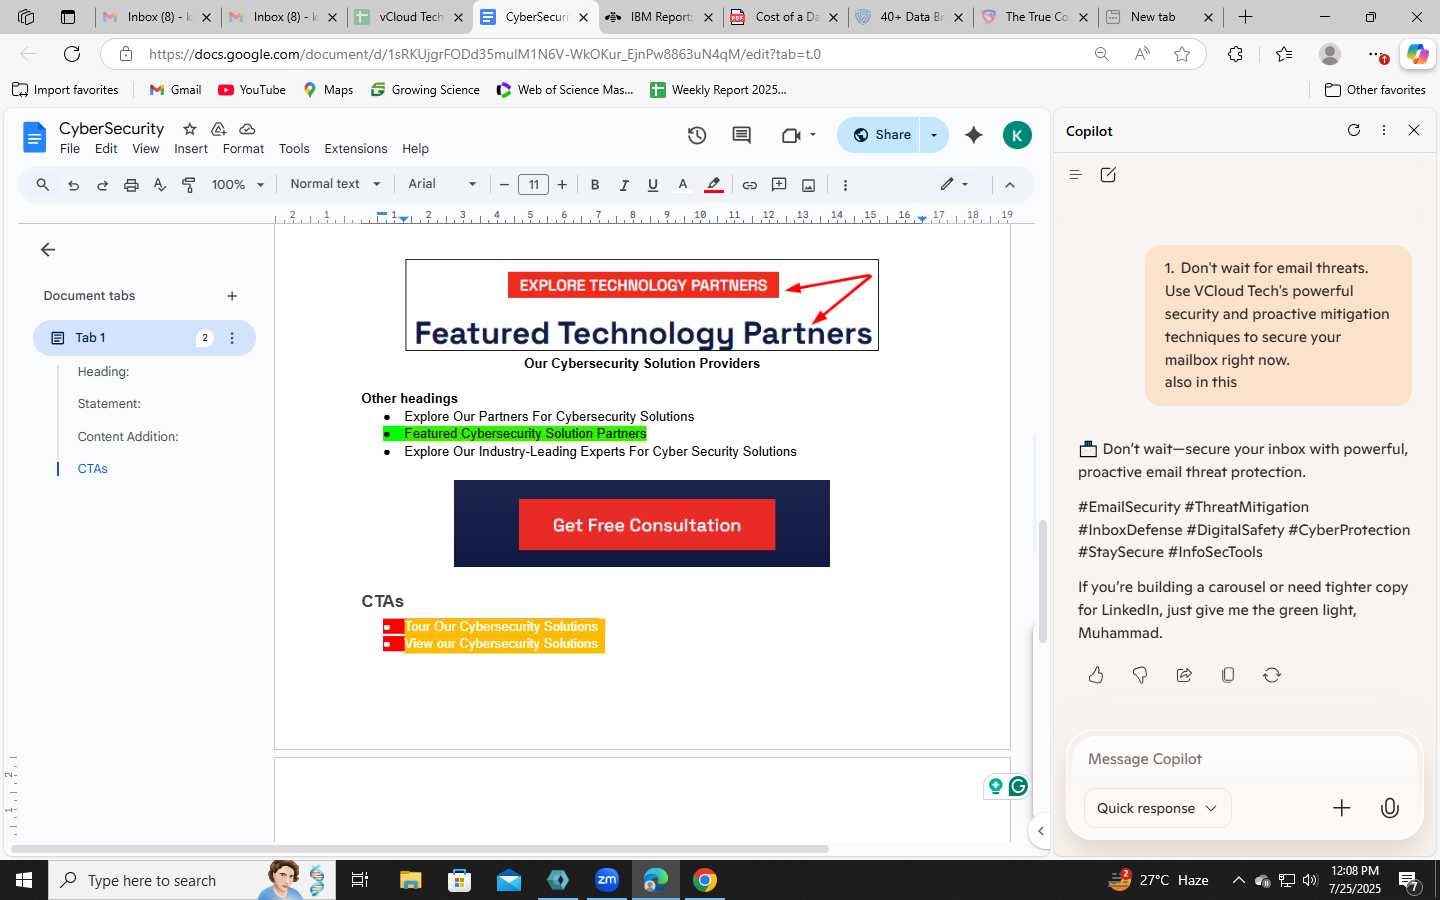Open version history clock icon
The height and width of the screenshot is (900, 1440).
click(697, 135)
